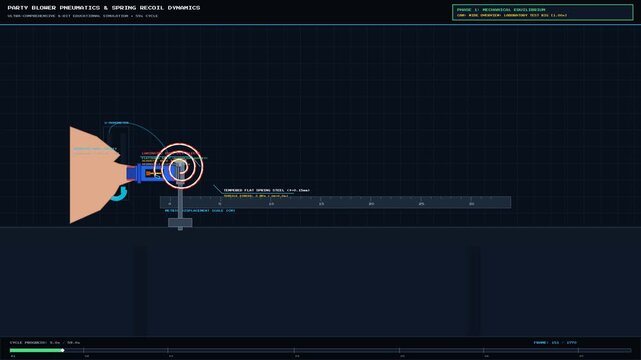
Task: Click the cyan curved airflow arrow
Action: (x=120, y=193)
